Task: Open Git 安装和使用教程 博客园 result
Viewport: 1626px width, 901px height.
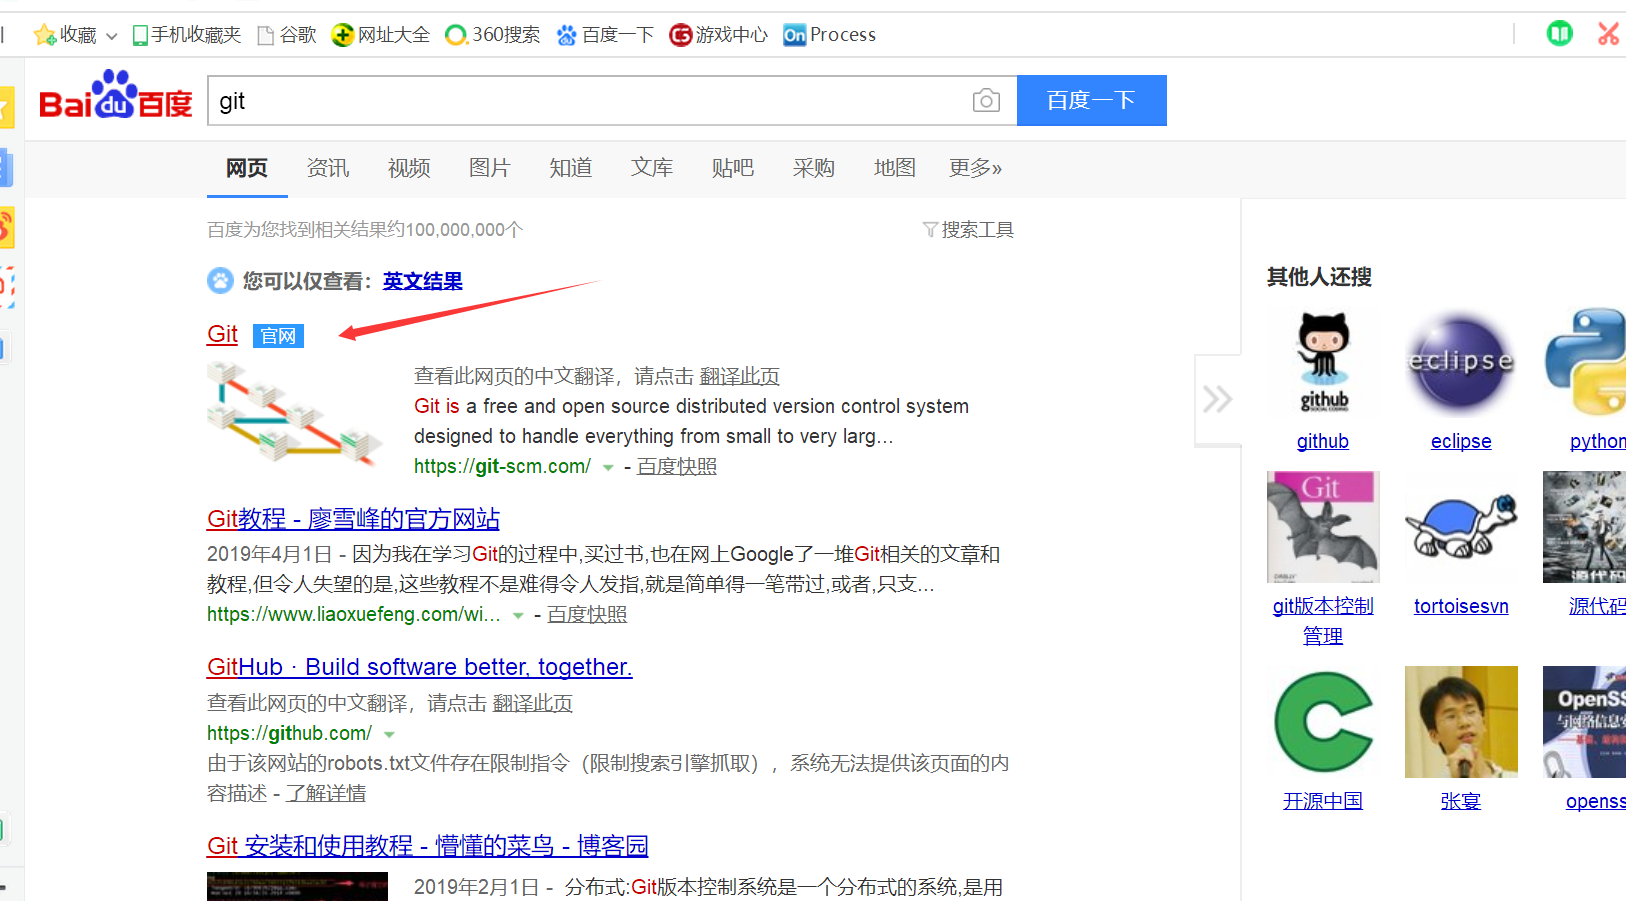Action: click(x=428, y=846)
